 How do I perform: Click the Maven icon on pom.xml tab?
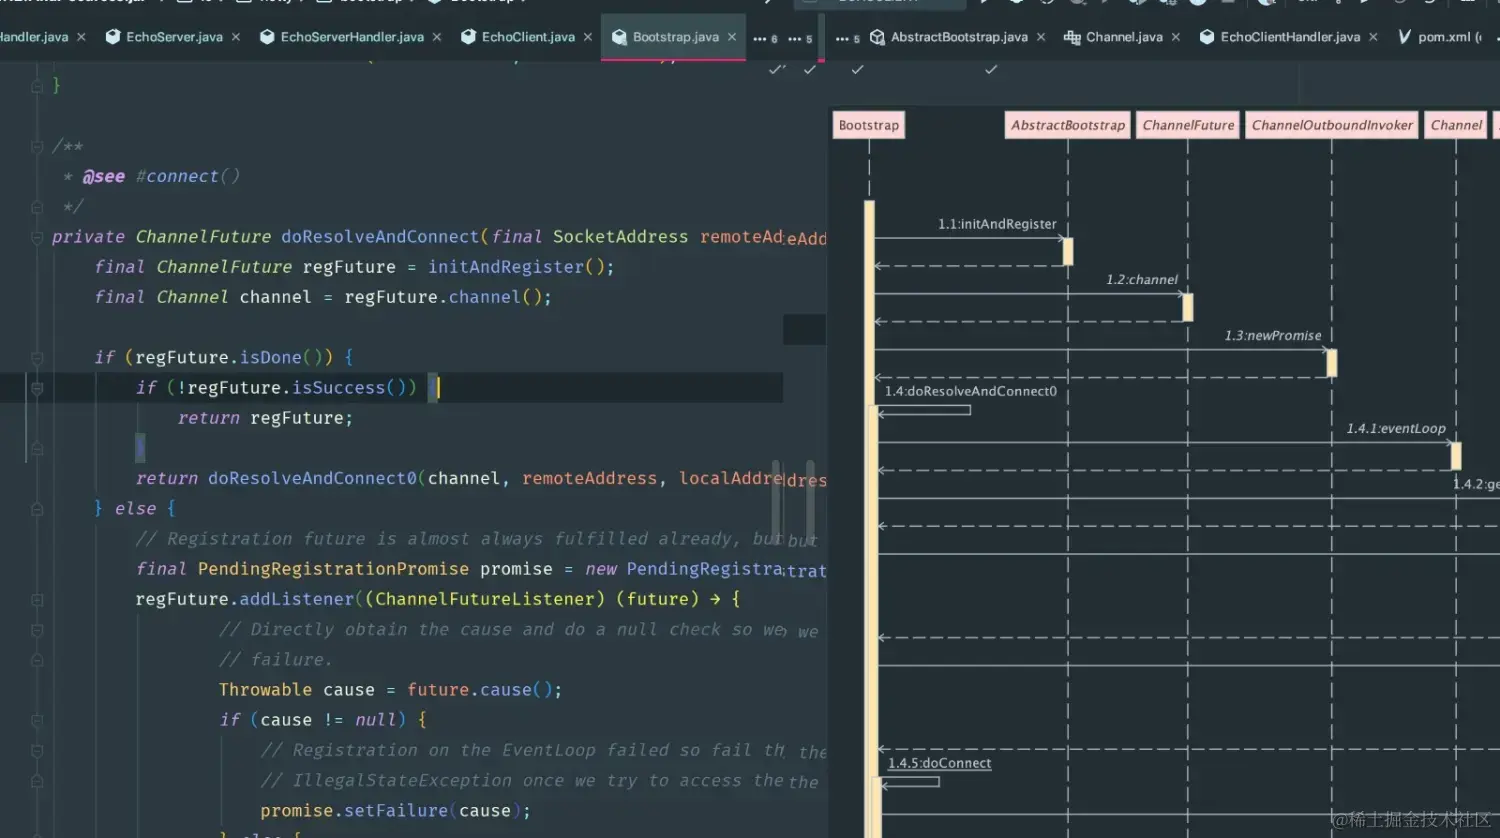click(1404, 37)
